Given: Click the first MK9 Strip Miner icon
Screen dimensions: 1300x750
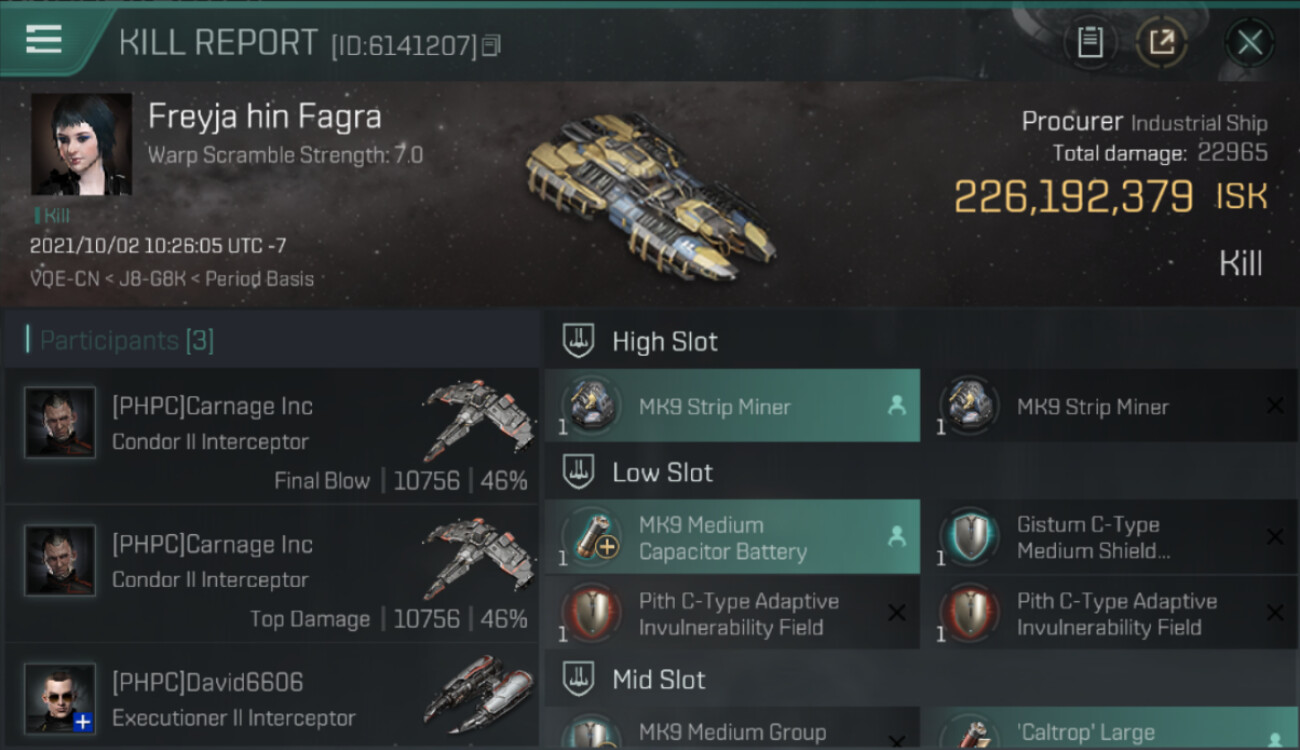Looking at the screenshot, I should [591, 406].
